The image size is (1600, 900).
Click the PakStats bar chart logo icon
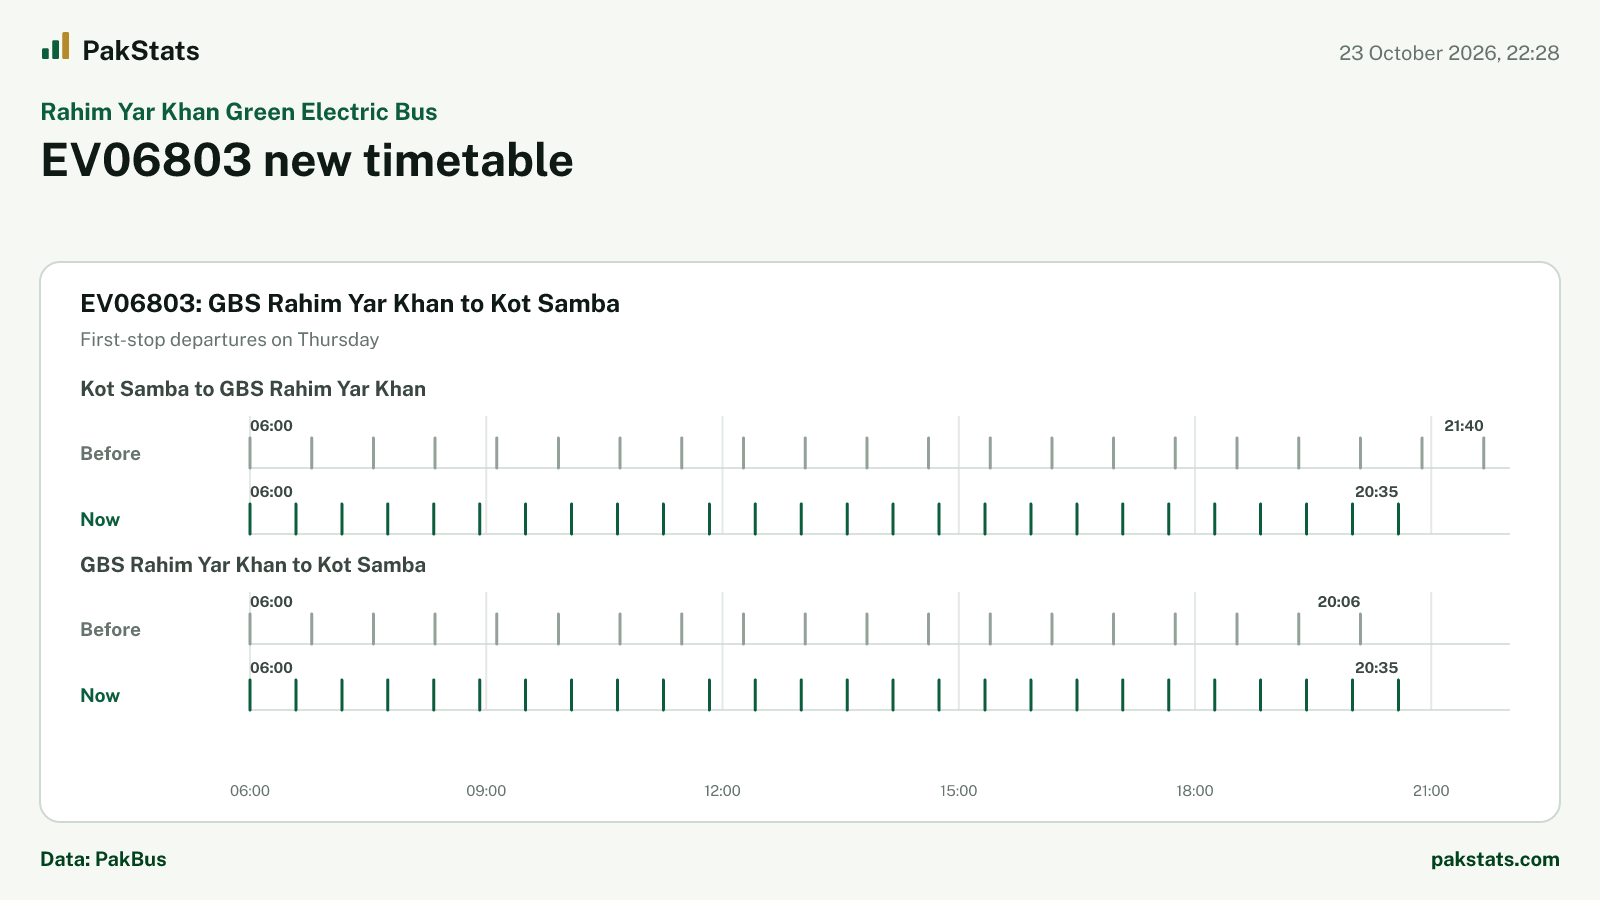pyautogui.click(x=55, y=46)
